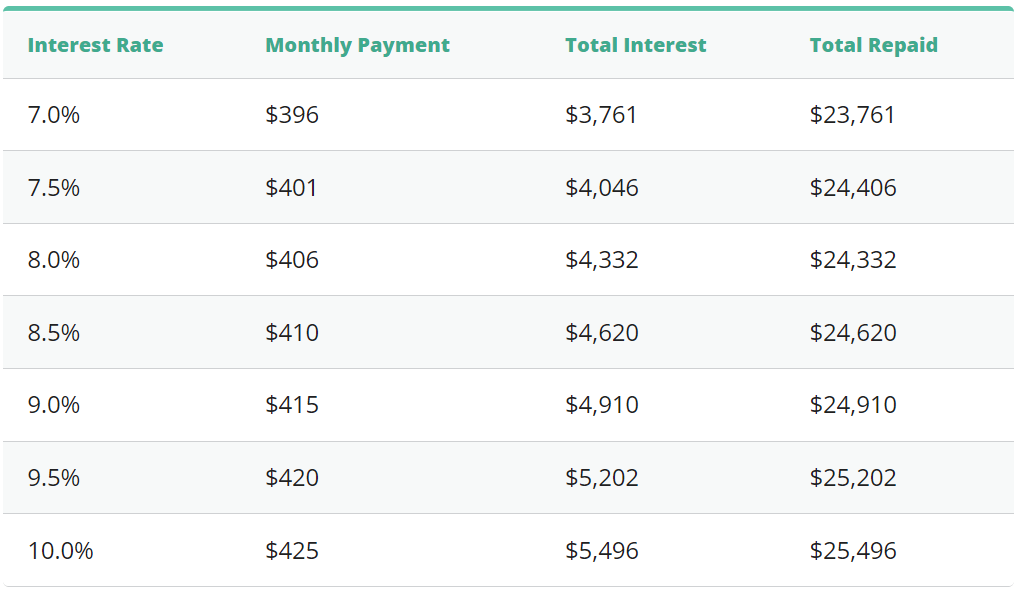Click the $25,496 total repaid value

tap(852, 551)
